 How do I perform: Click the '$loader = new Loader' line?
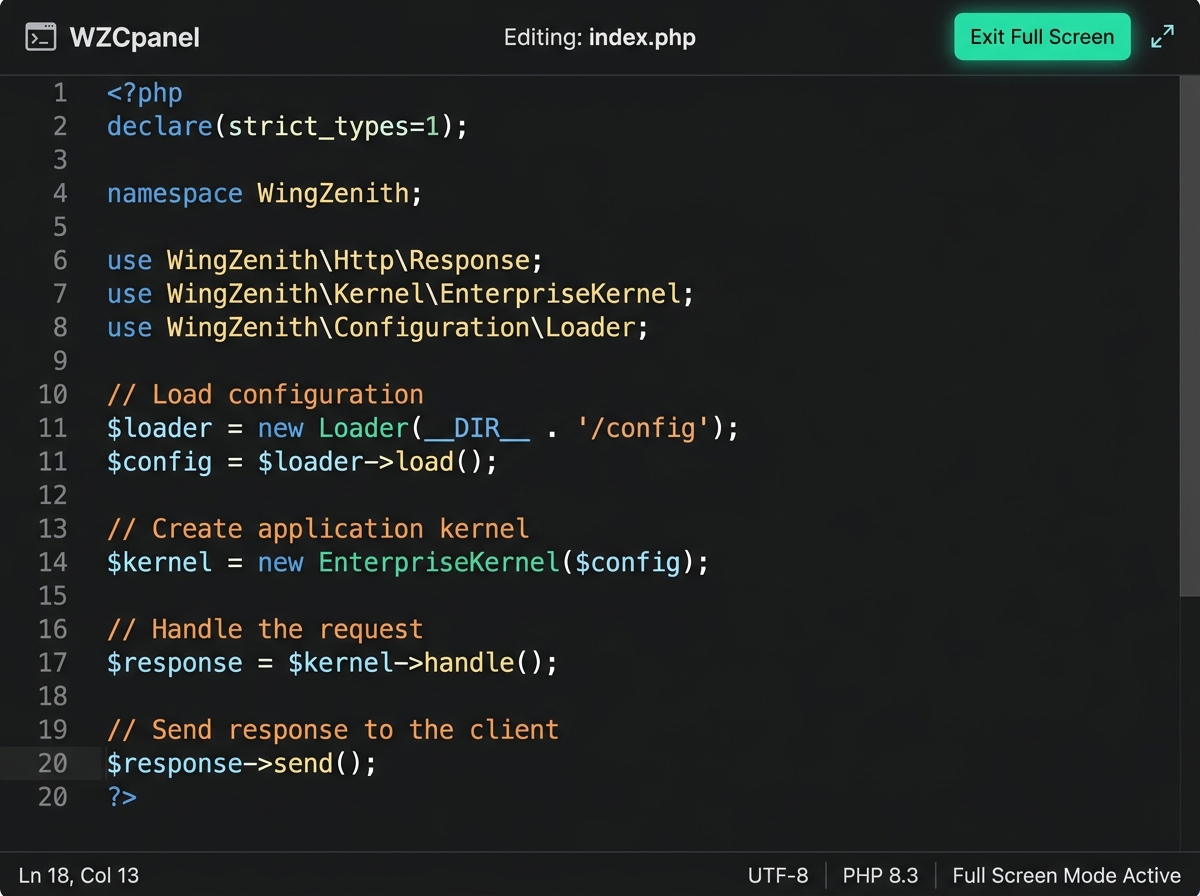423,428
